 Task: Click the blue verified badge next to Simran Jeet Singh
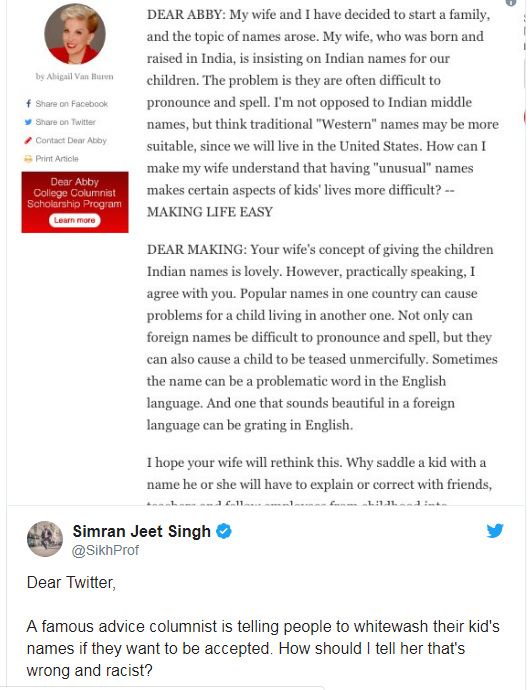(x=224, y=531)
